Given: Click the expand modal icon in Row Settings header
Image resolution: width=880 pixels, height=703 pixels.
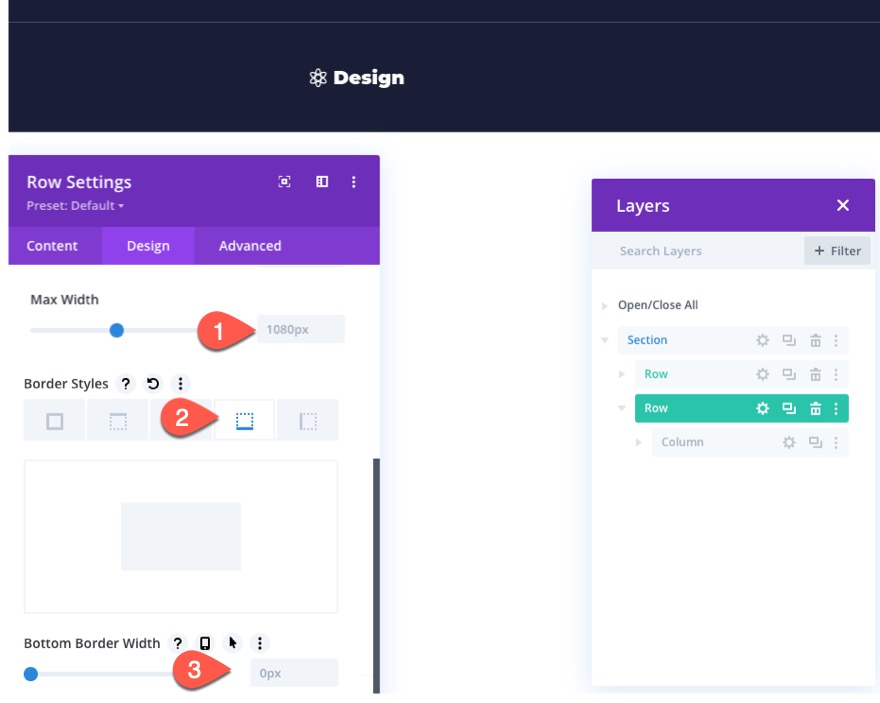Looking at the screenshot, I should [285, 181].
